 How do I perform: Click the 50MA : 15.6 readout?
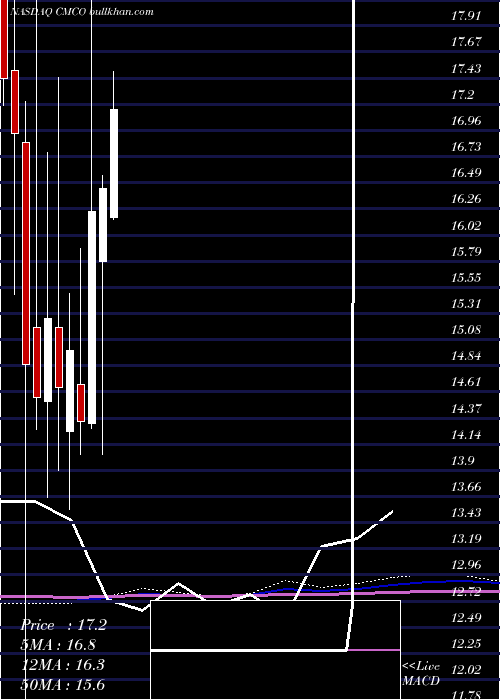click(63, 685)
